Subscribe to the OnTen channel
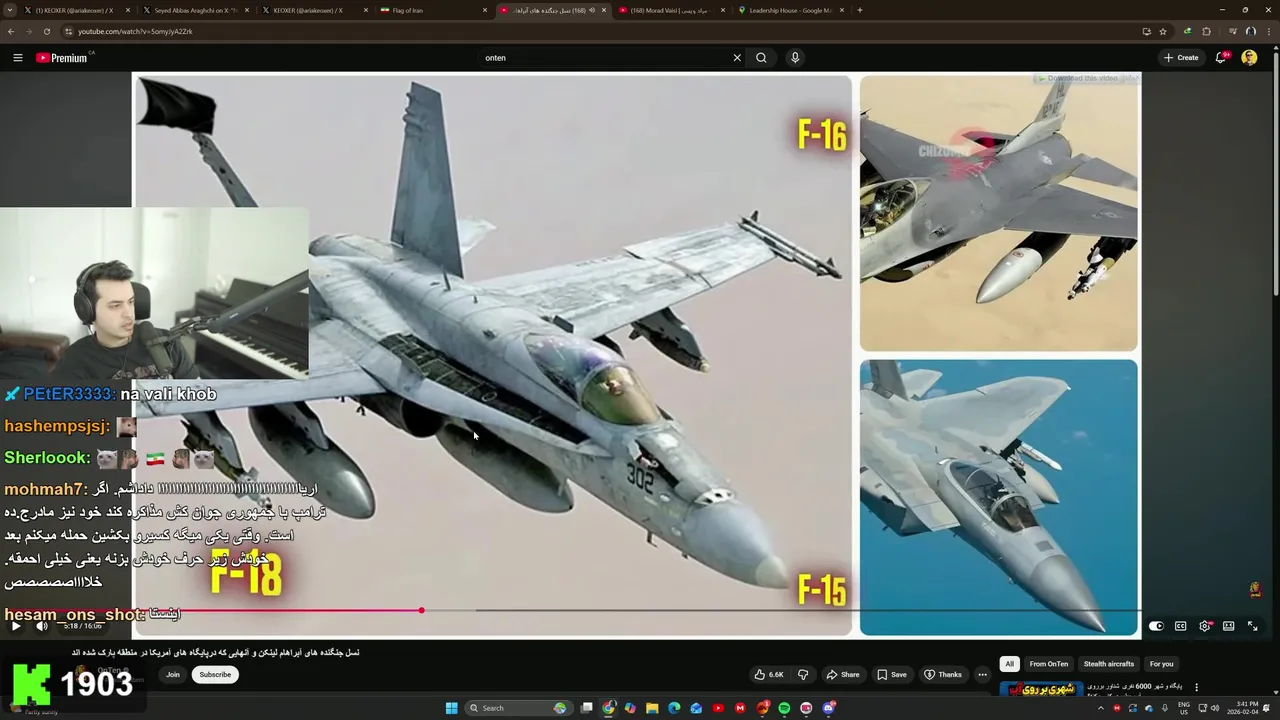Image resolution: width=1280 pixels, height=720 pixels. tap(215, 675)
